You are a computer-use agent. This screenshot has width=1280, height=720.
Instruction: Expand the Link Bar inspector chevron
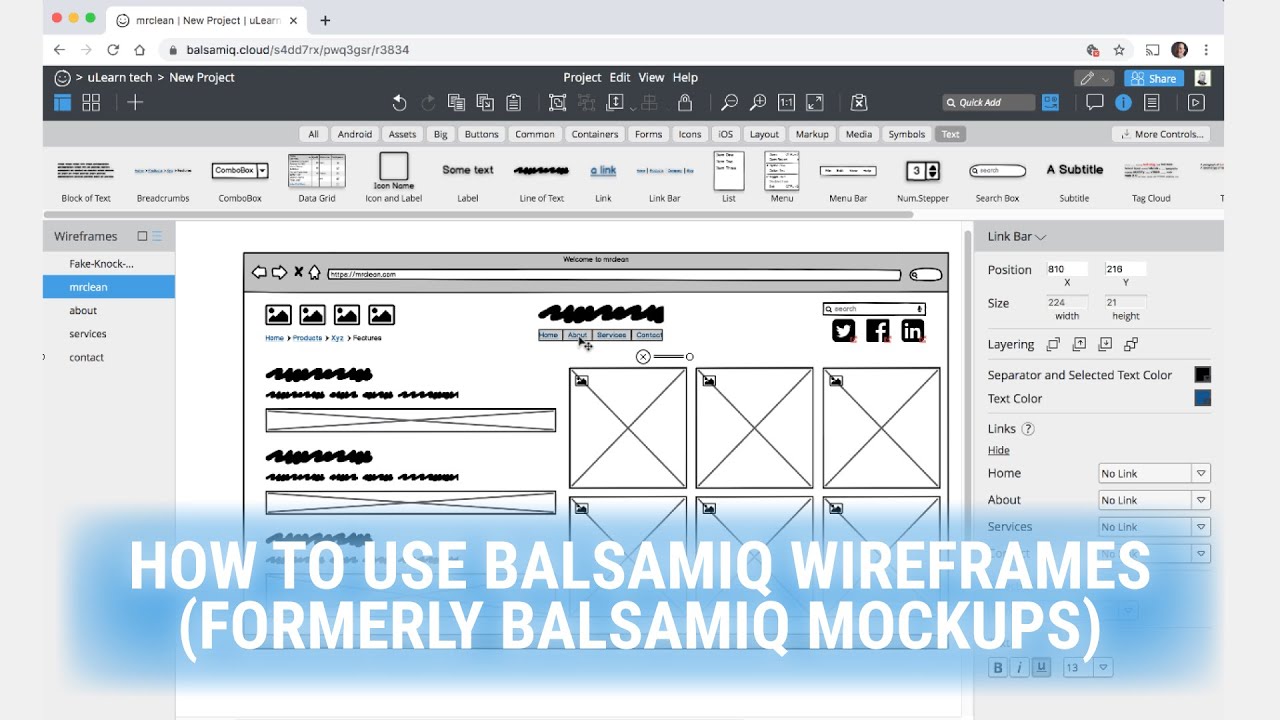1041,237
